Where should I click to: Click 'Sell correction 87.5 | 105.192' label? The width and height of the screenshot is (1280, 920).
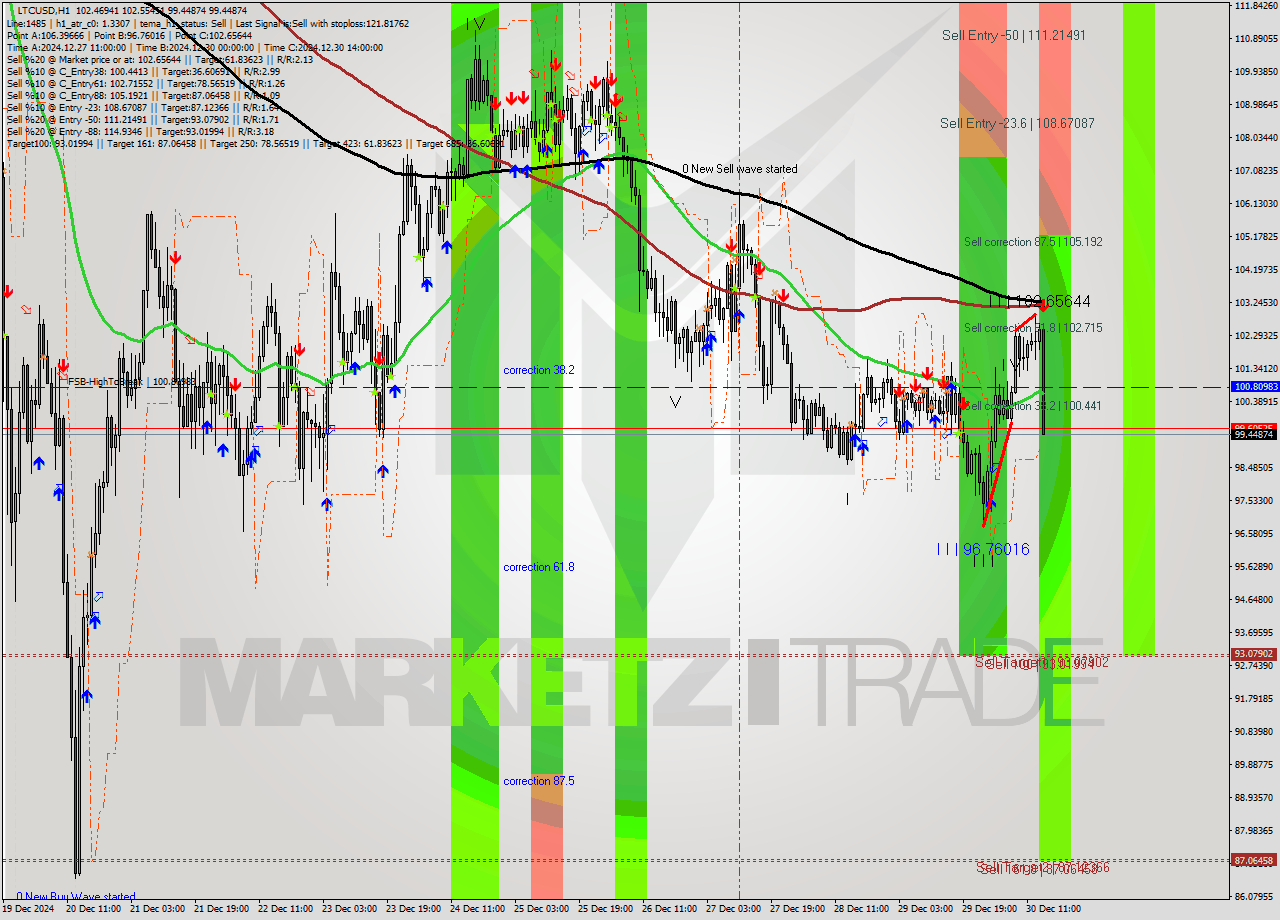click(x=1033, y=242)
